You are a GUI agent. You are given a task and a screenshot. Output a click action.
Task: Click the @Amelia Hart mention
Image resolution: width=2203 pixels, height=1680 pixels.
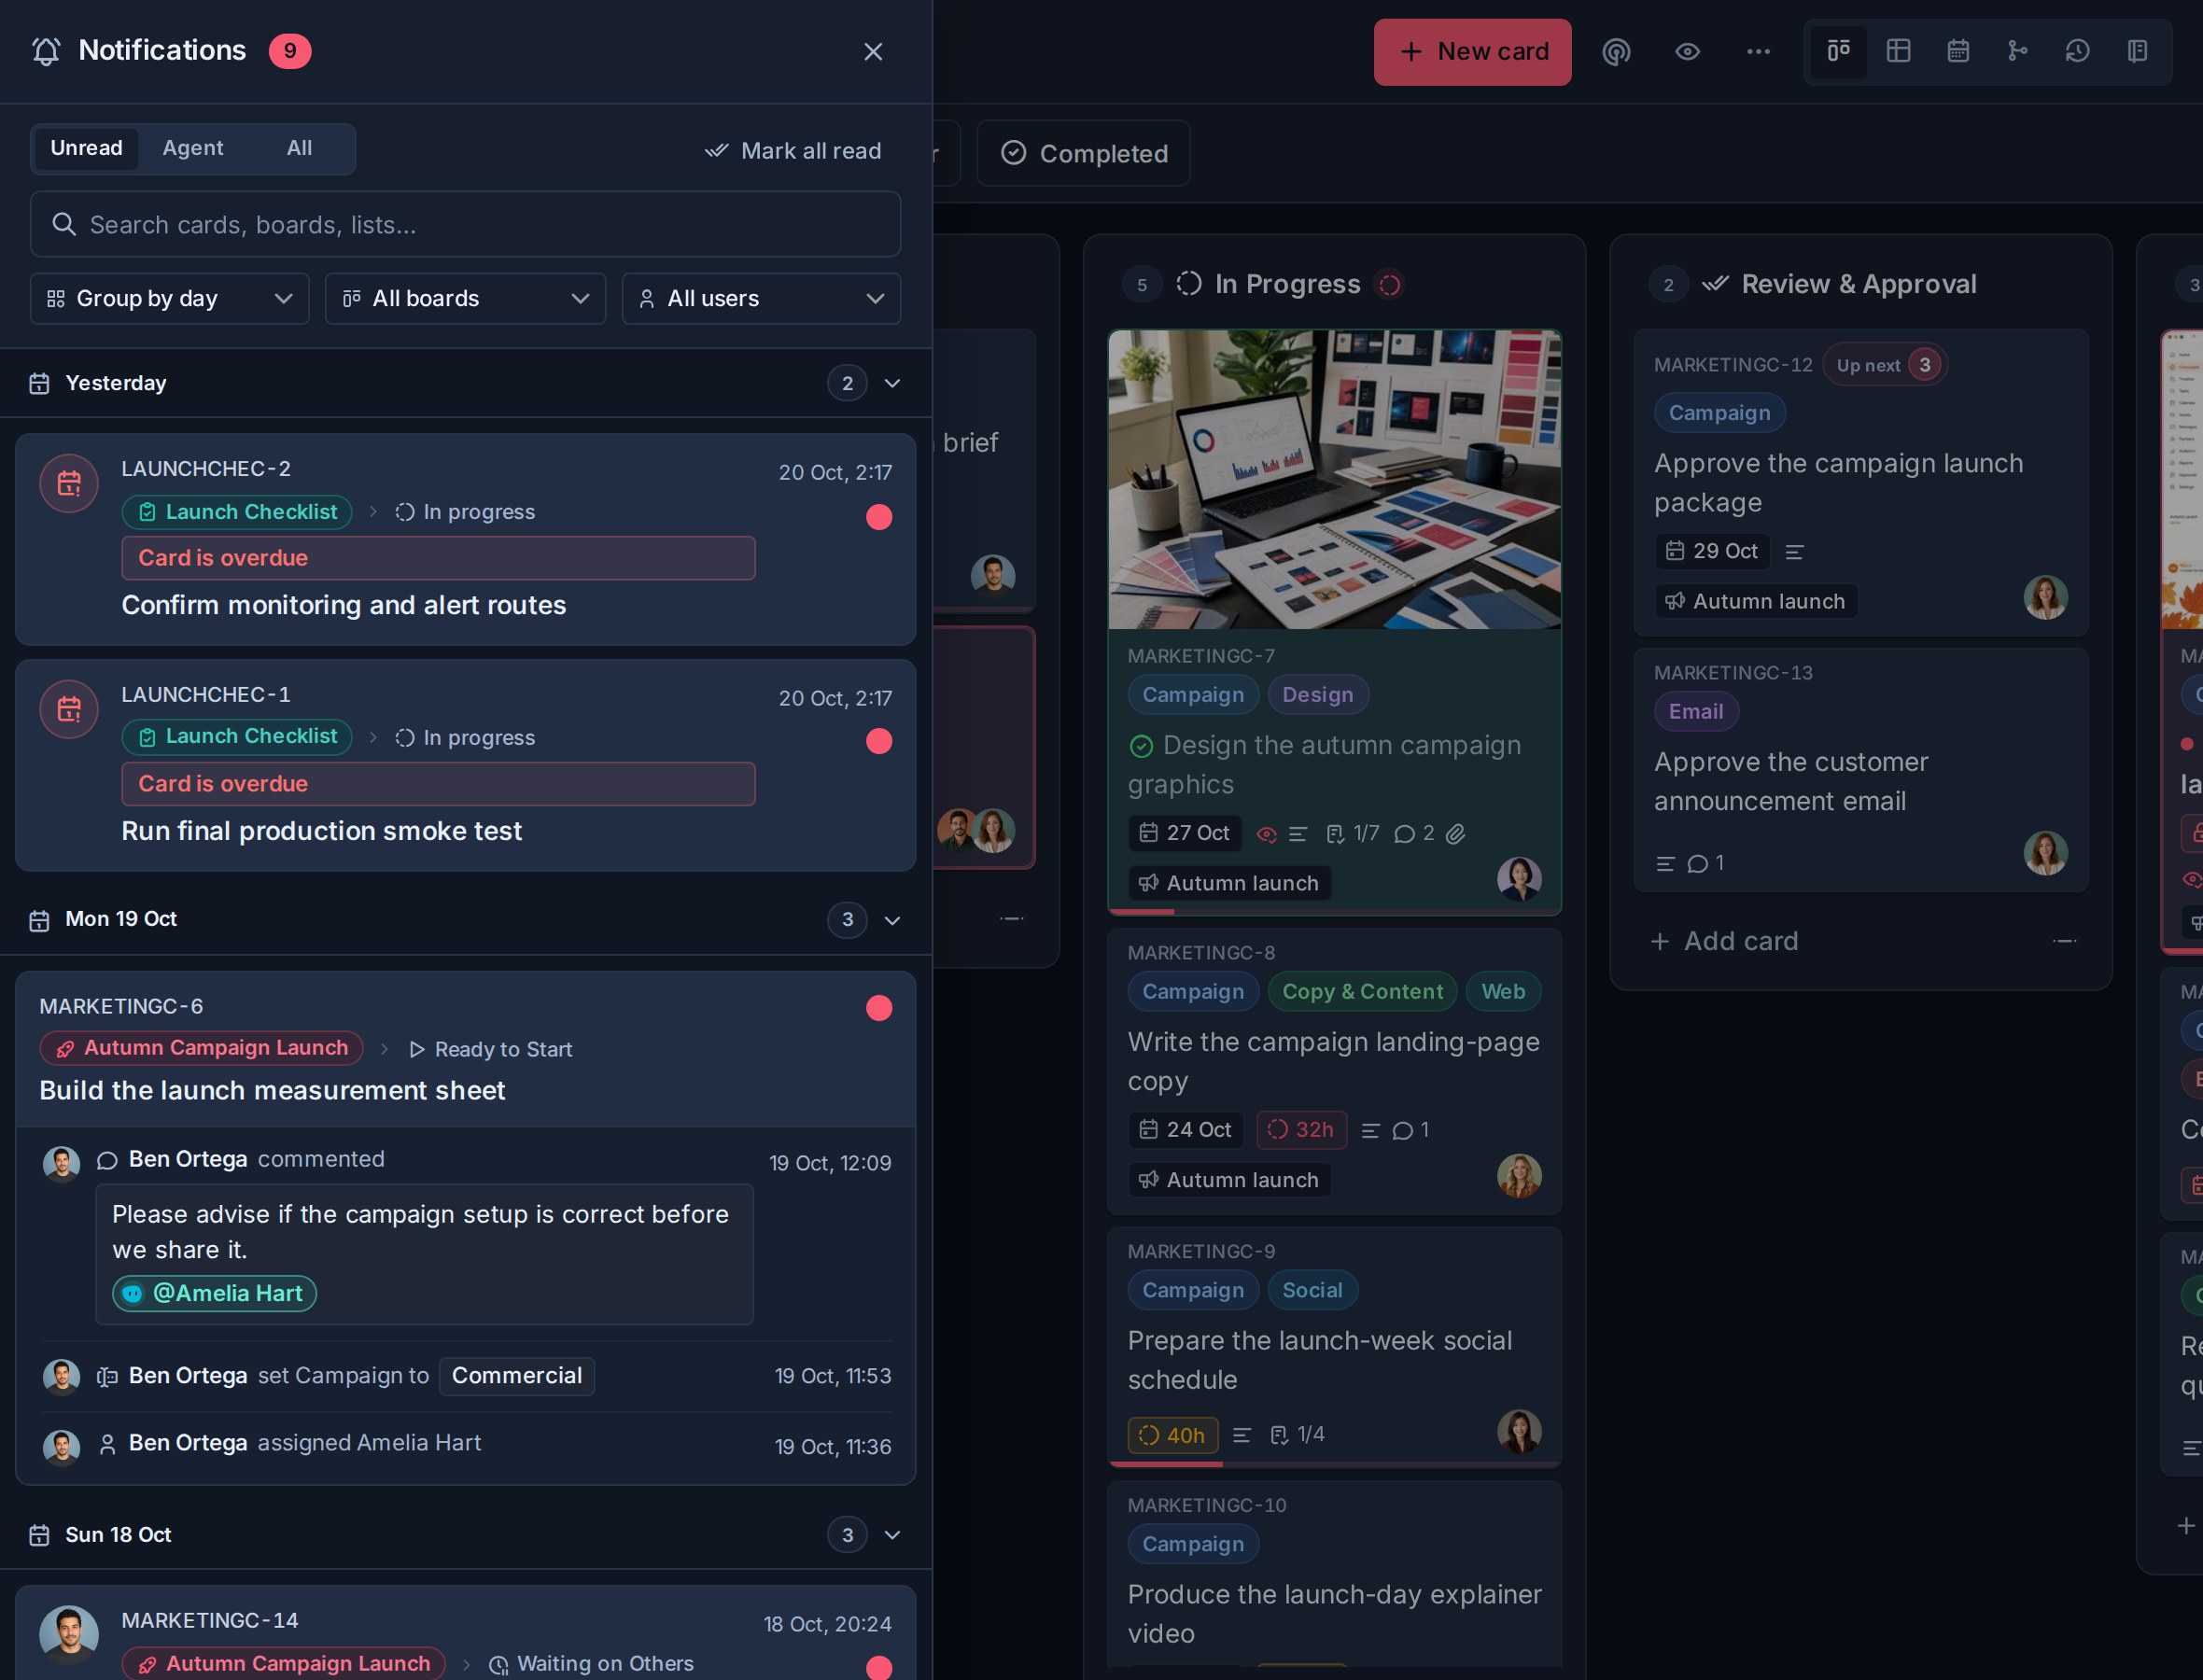[x=214, y=1292]
